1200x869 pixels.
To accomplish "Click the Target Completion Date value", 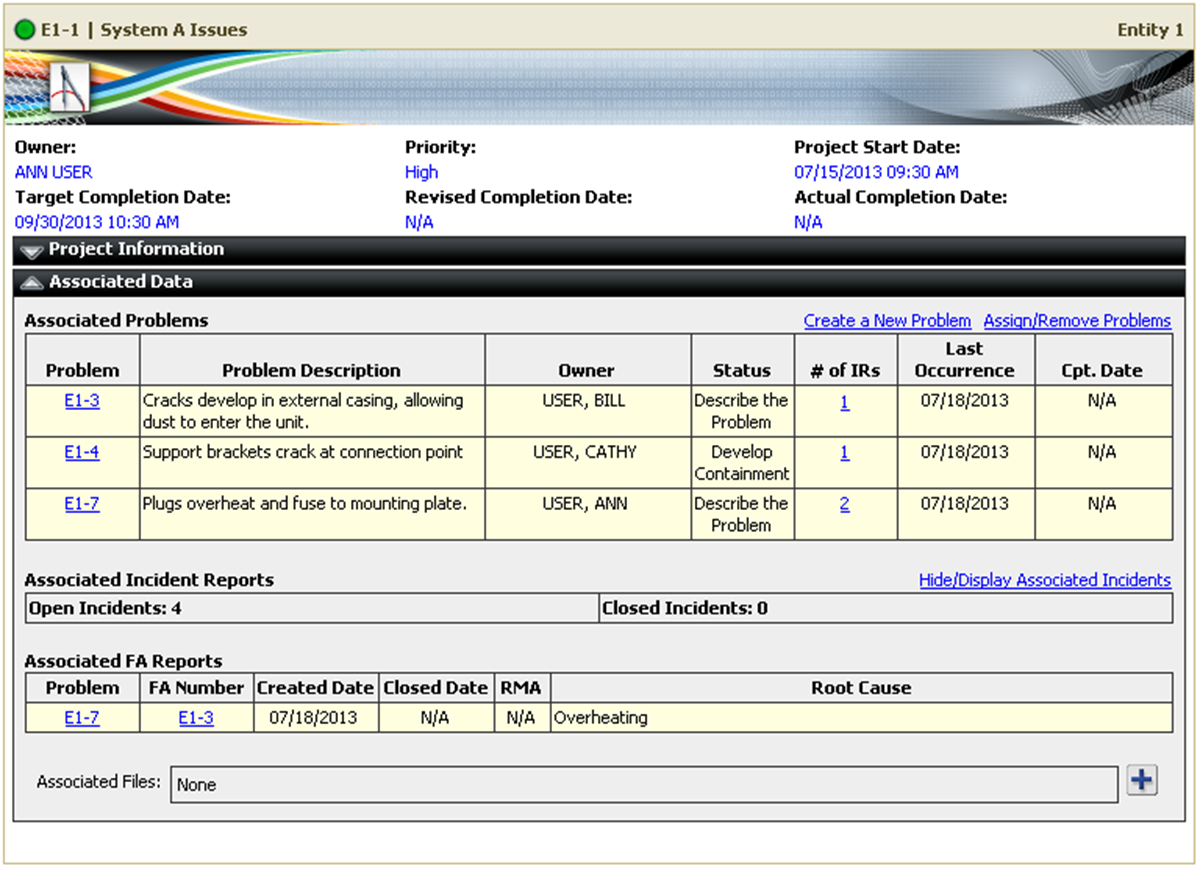I will [97, 222].
